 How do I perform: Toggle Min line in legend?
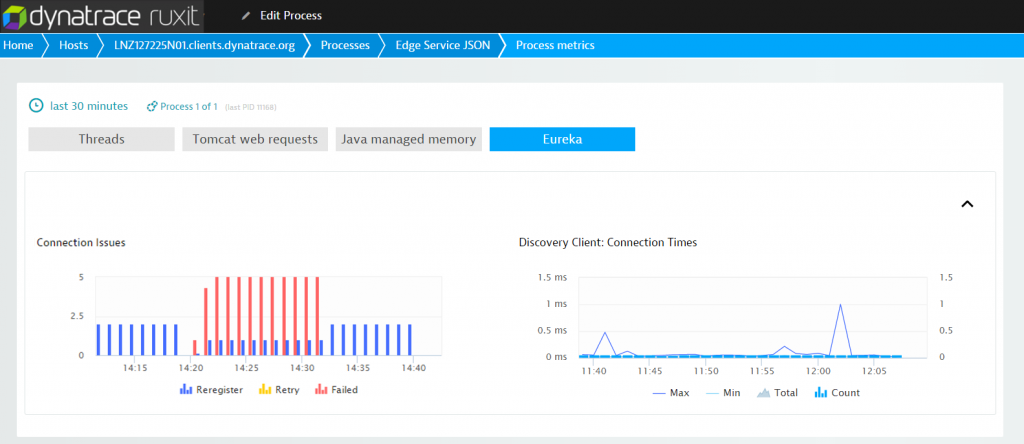[x=722, y=393]
